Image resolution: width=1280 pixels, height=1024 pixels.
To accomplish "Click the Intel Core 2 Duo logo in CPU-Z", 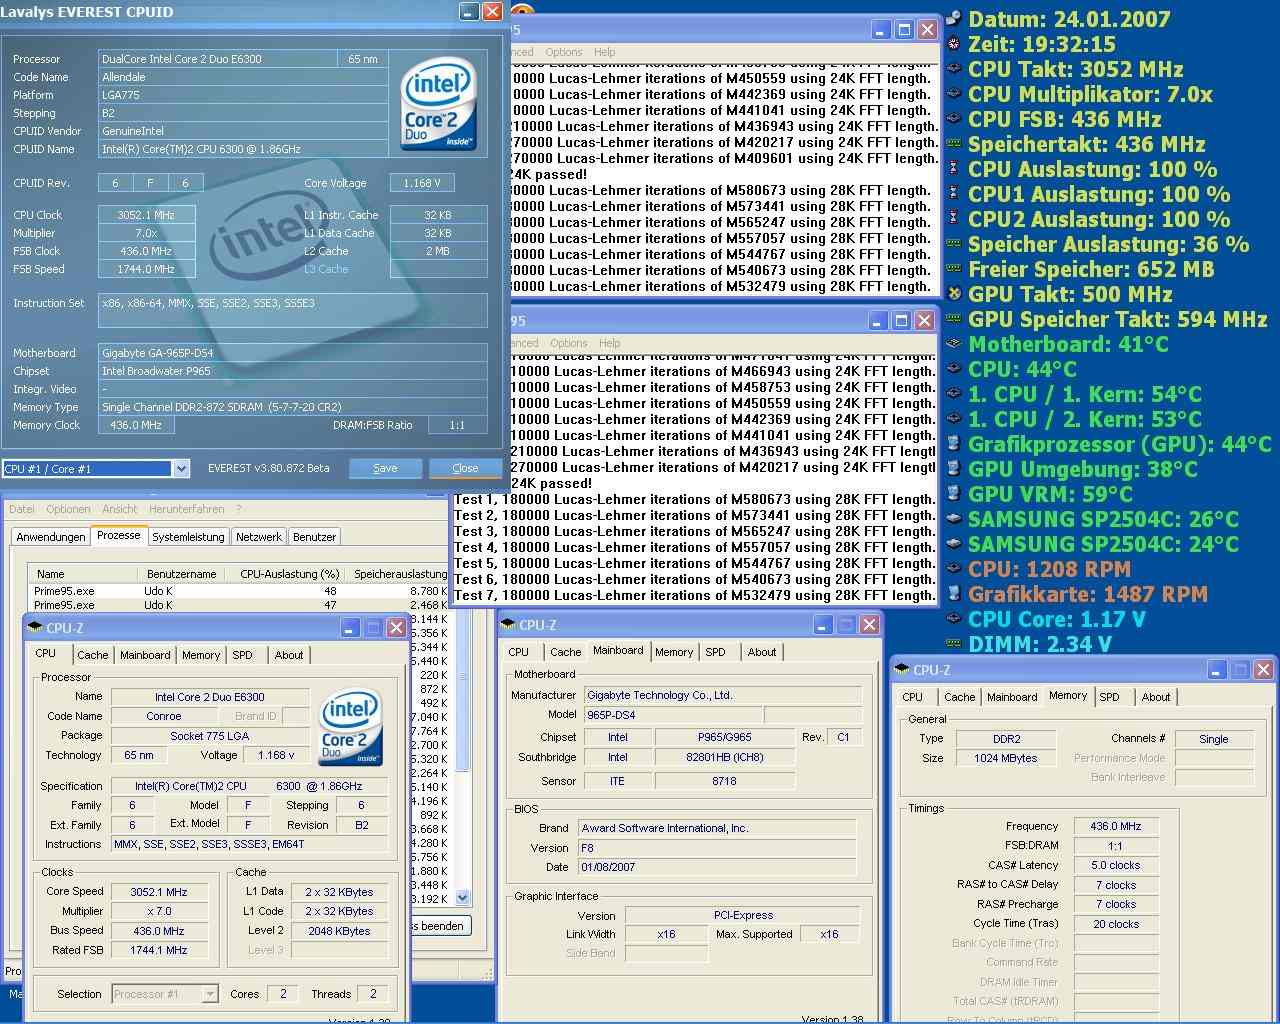I will coord(351,729).
